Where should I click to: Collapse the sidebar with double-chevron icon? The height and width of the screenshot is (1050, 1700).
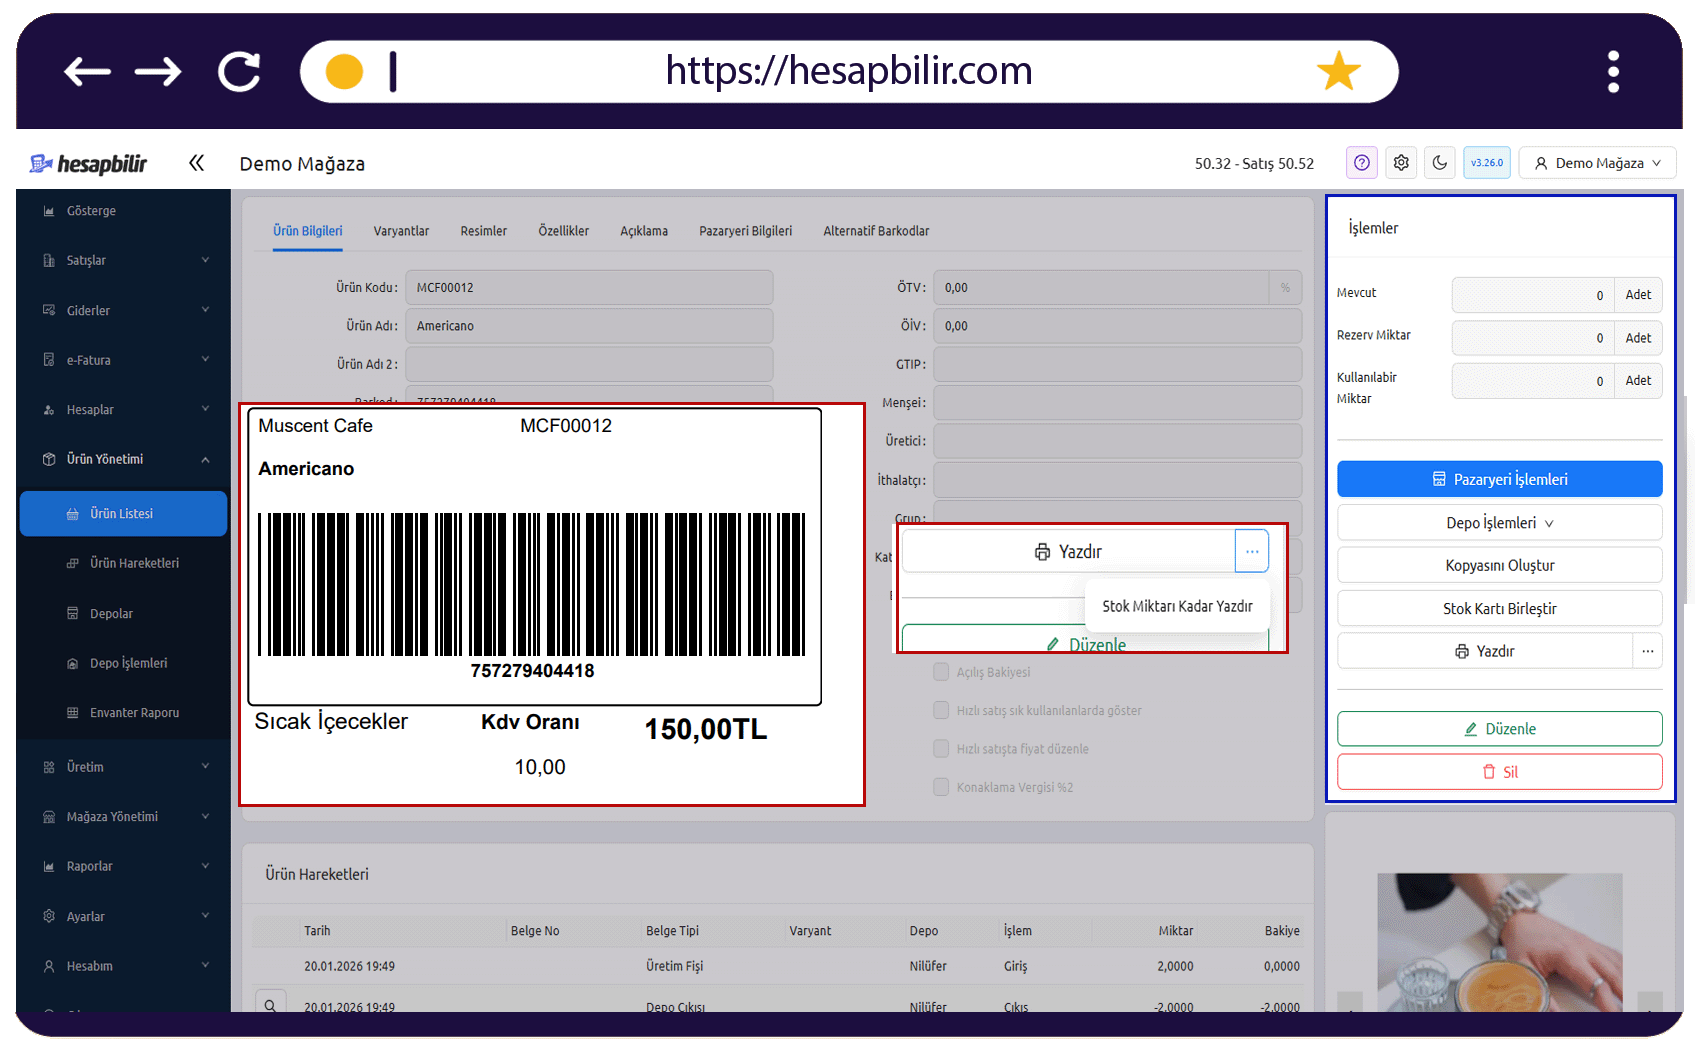click(x=196, y=163)
